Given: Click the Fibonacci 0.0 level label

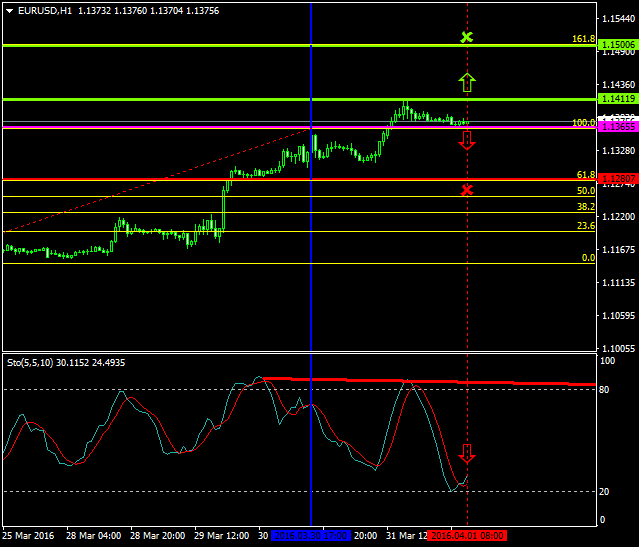Looking at the screenshot, I should click(589, 258).
